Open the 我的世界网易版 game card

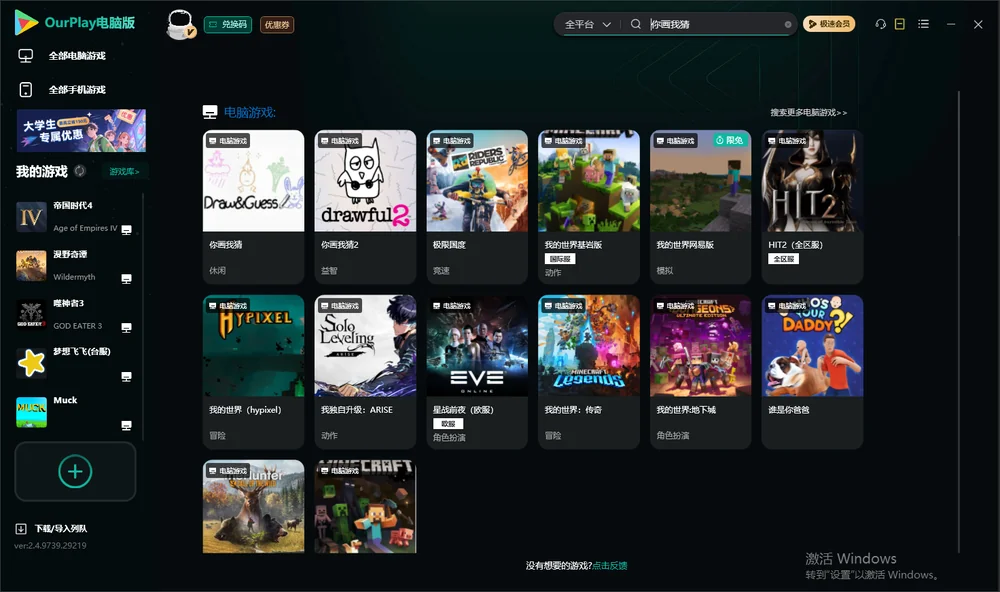tap(701, 207)
